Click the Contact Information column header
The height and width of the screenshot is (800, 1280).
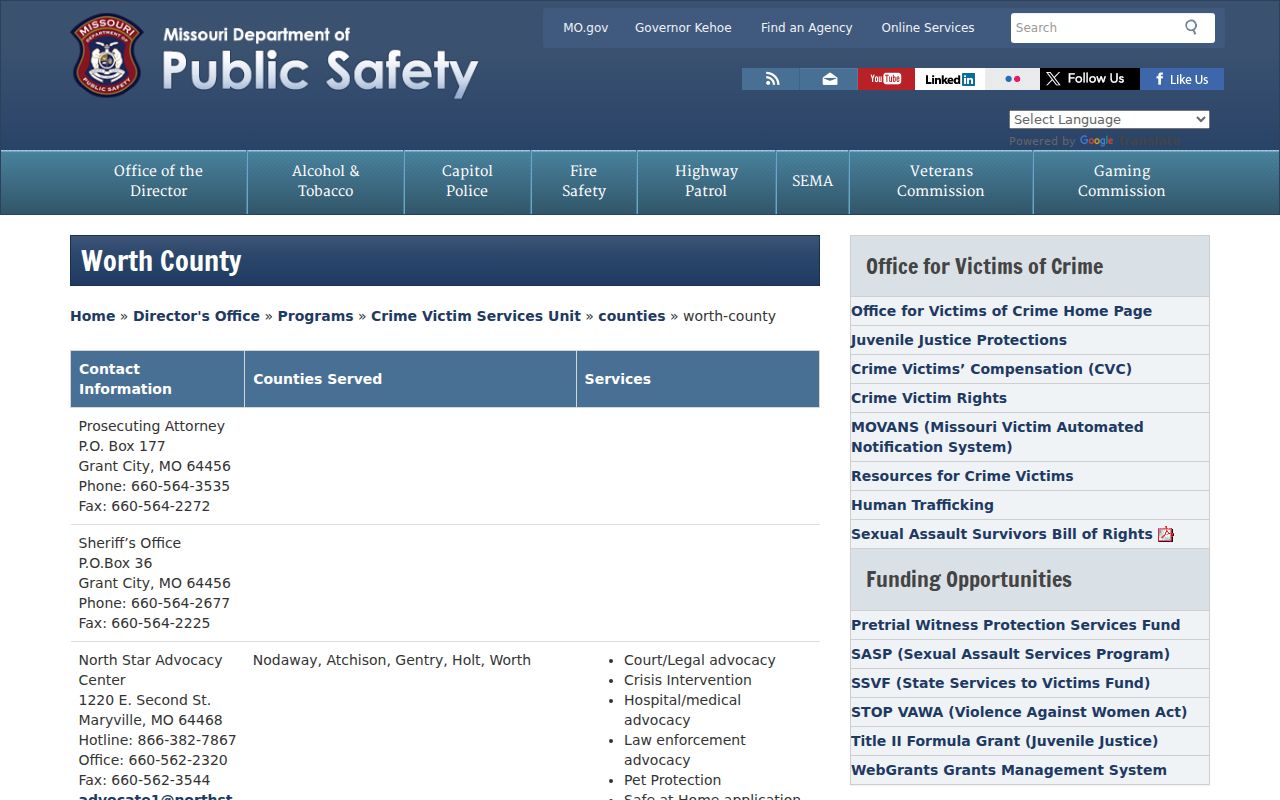(x=157, y=379)
